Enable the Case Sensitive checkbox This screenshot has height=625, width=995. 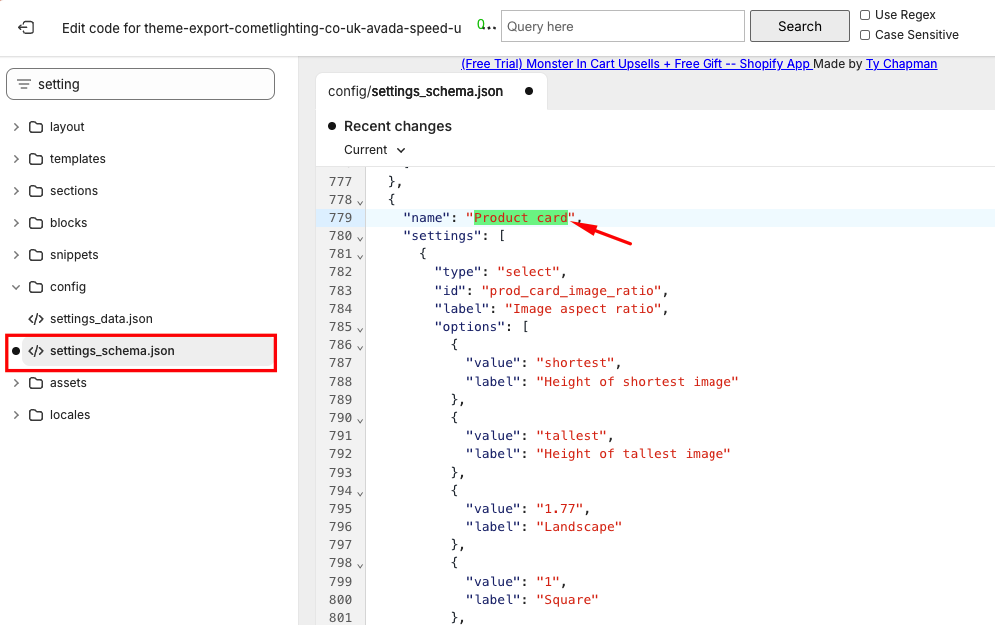(x=865, y=35)
